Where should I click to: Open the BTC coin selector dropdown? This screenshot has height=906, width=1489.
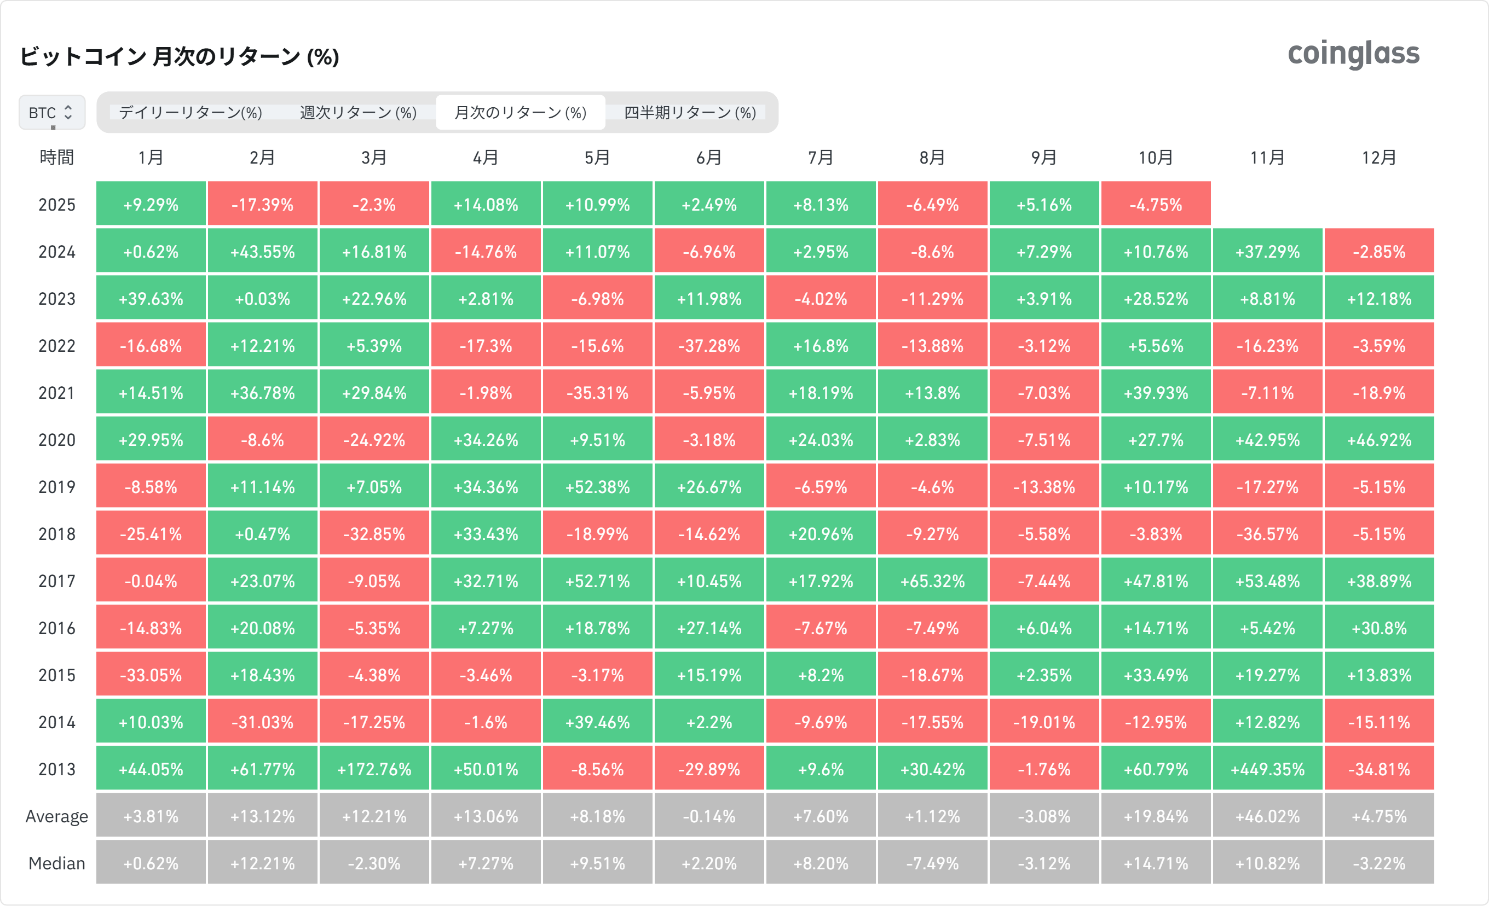click(51, 113)
